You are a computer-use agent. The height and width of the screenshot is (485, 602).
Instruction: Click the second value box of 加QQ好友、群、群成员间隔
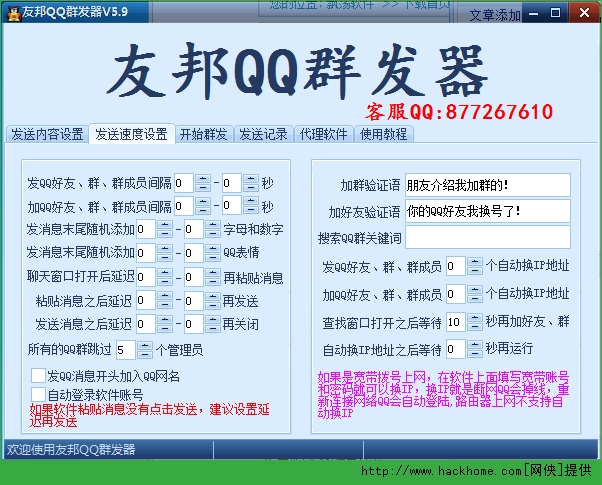[232, 206]
